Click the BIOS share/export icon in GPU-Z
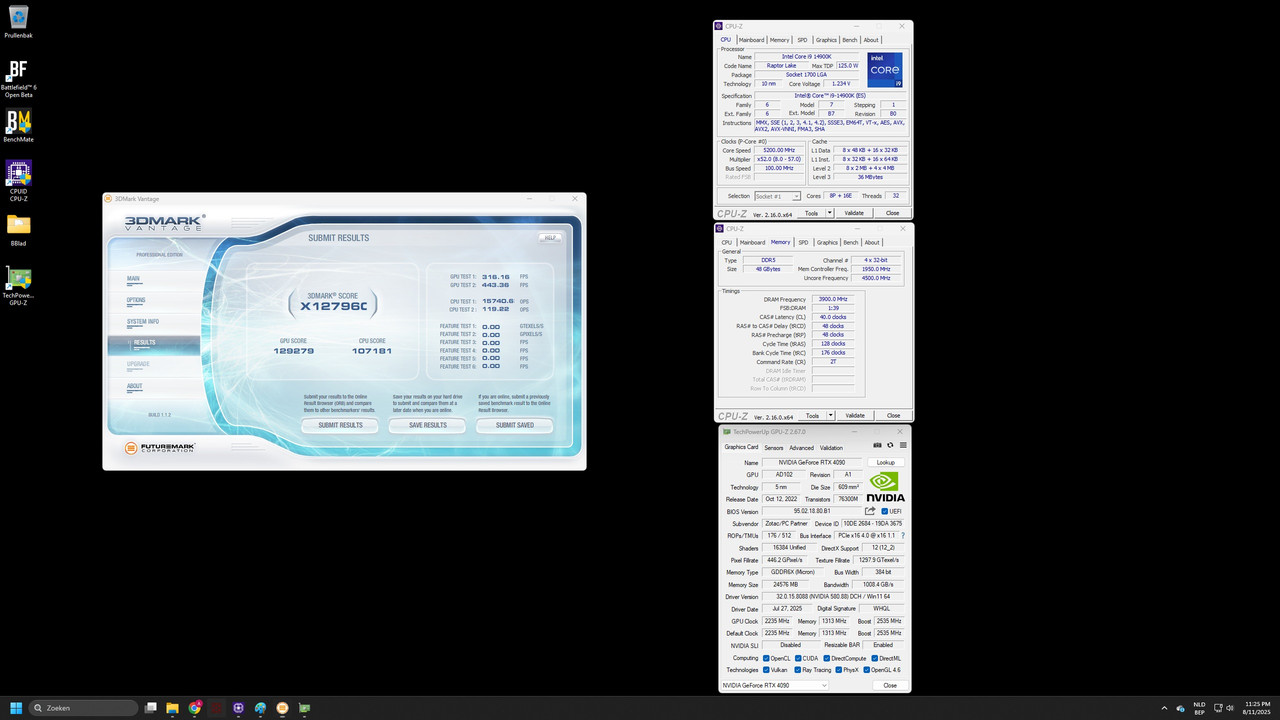 coord(870,511)
